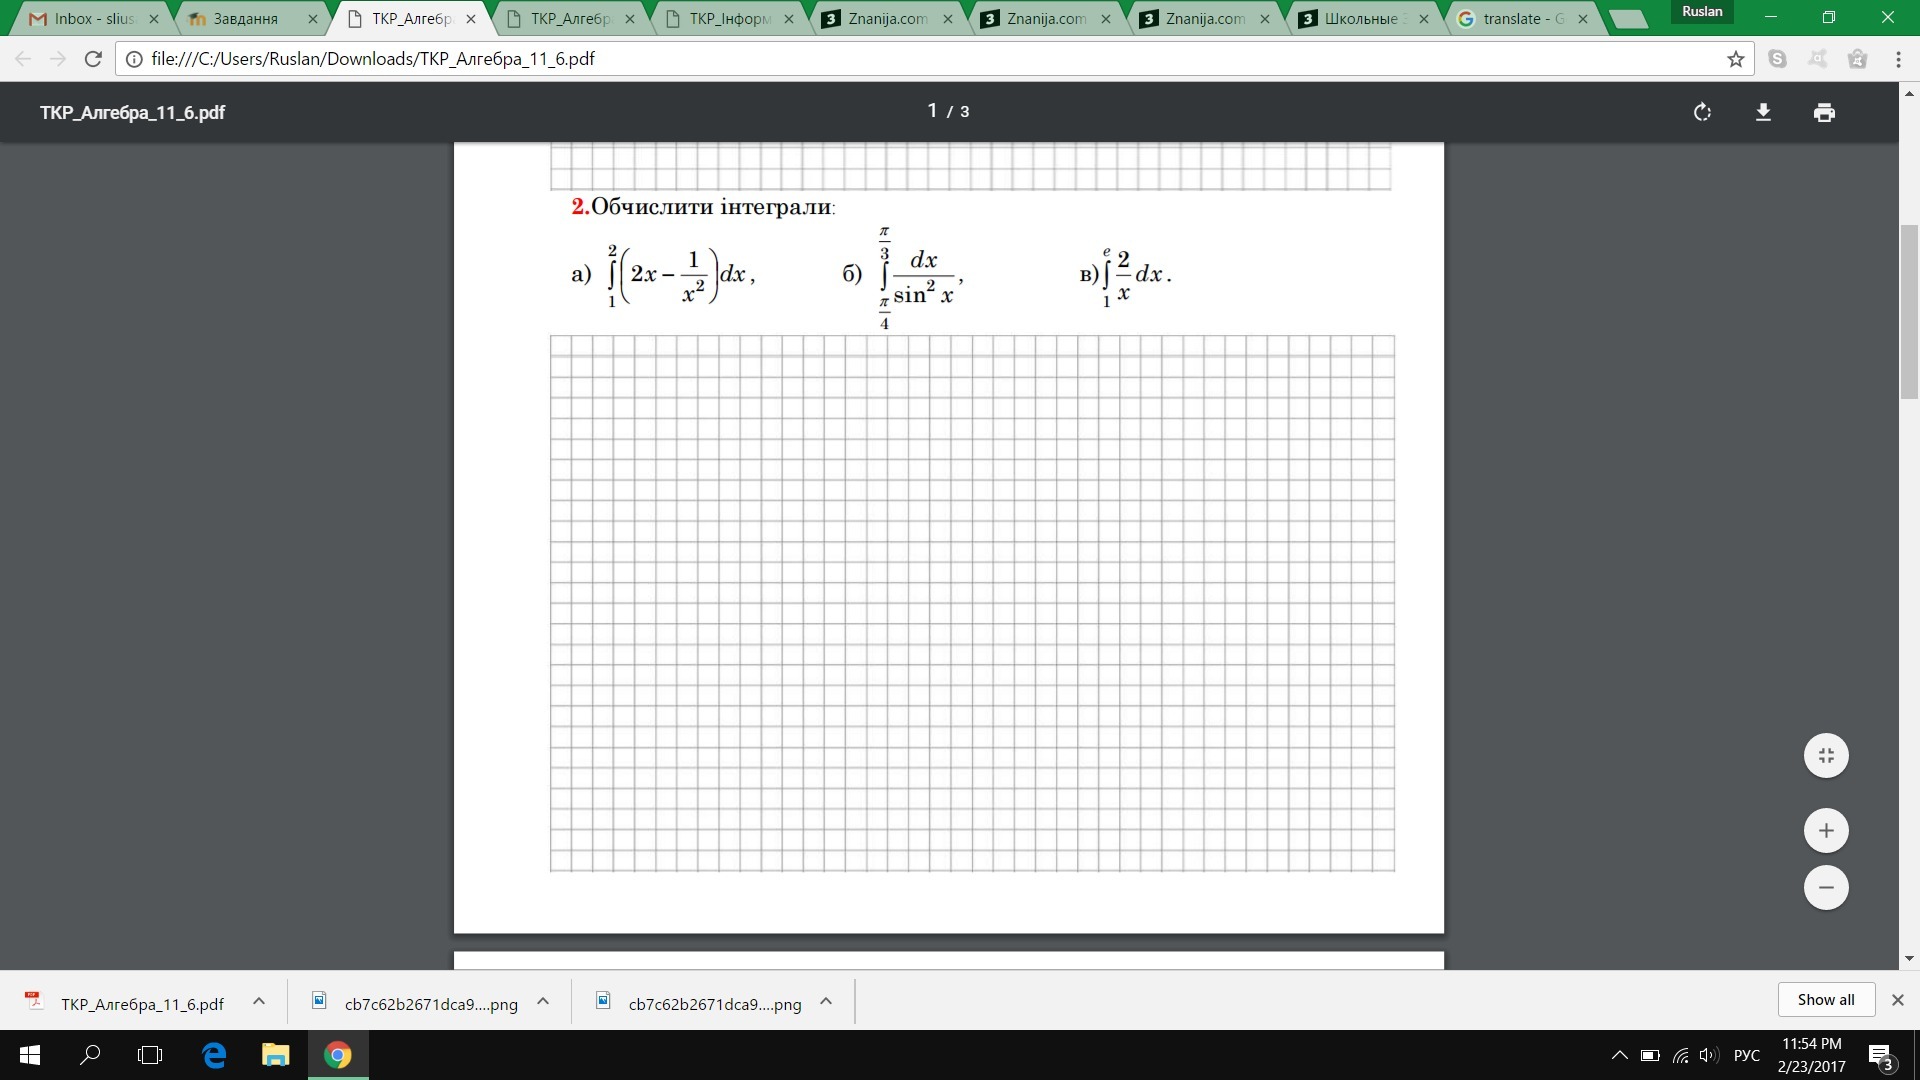
Task: Download the PDF file
Action: [1763, 112]
